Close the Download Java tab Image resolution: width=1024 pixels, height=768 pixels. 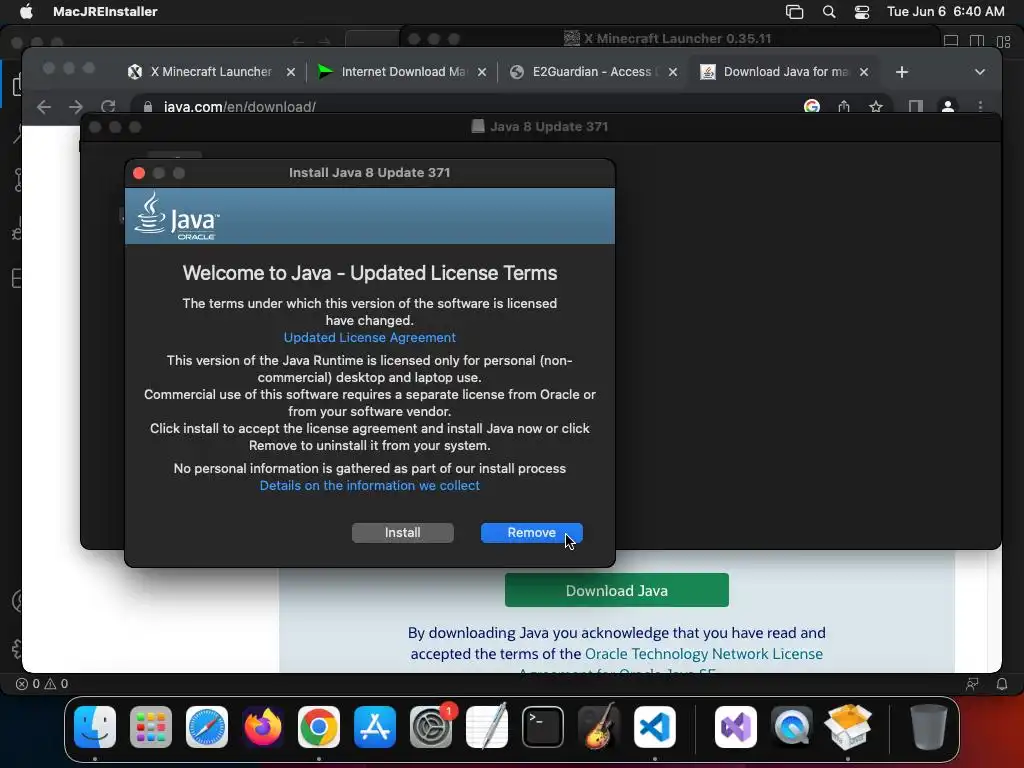864,72
